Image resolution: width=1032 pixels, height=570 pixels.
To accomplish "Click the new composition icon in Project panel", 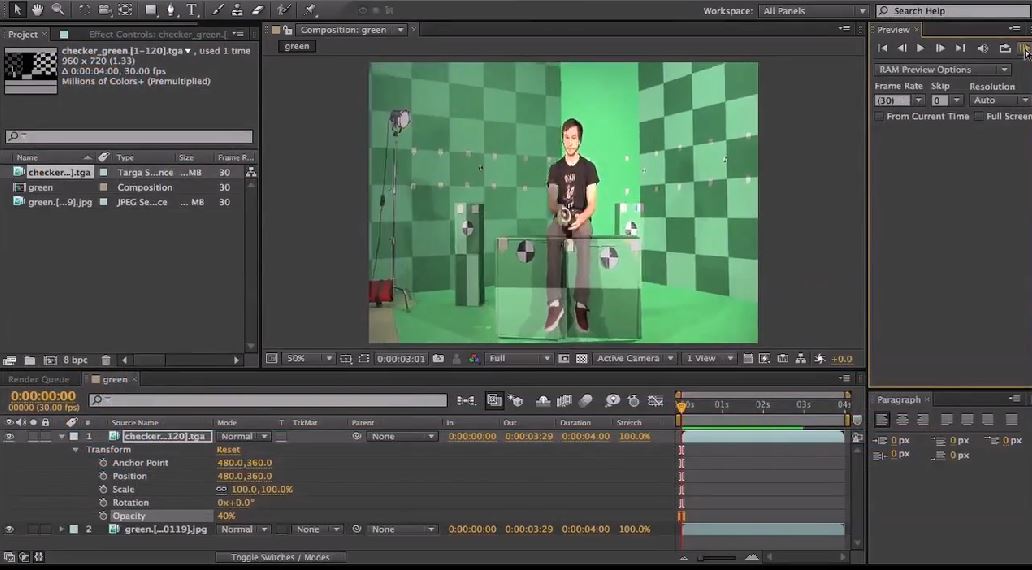I will tap(50, 360).
